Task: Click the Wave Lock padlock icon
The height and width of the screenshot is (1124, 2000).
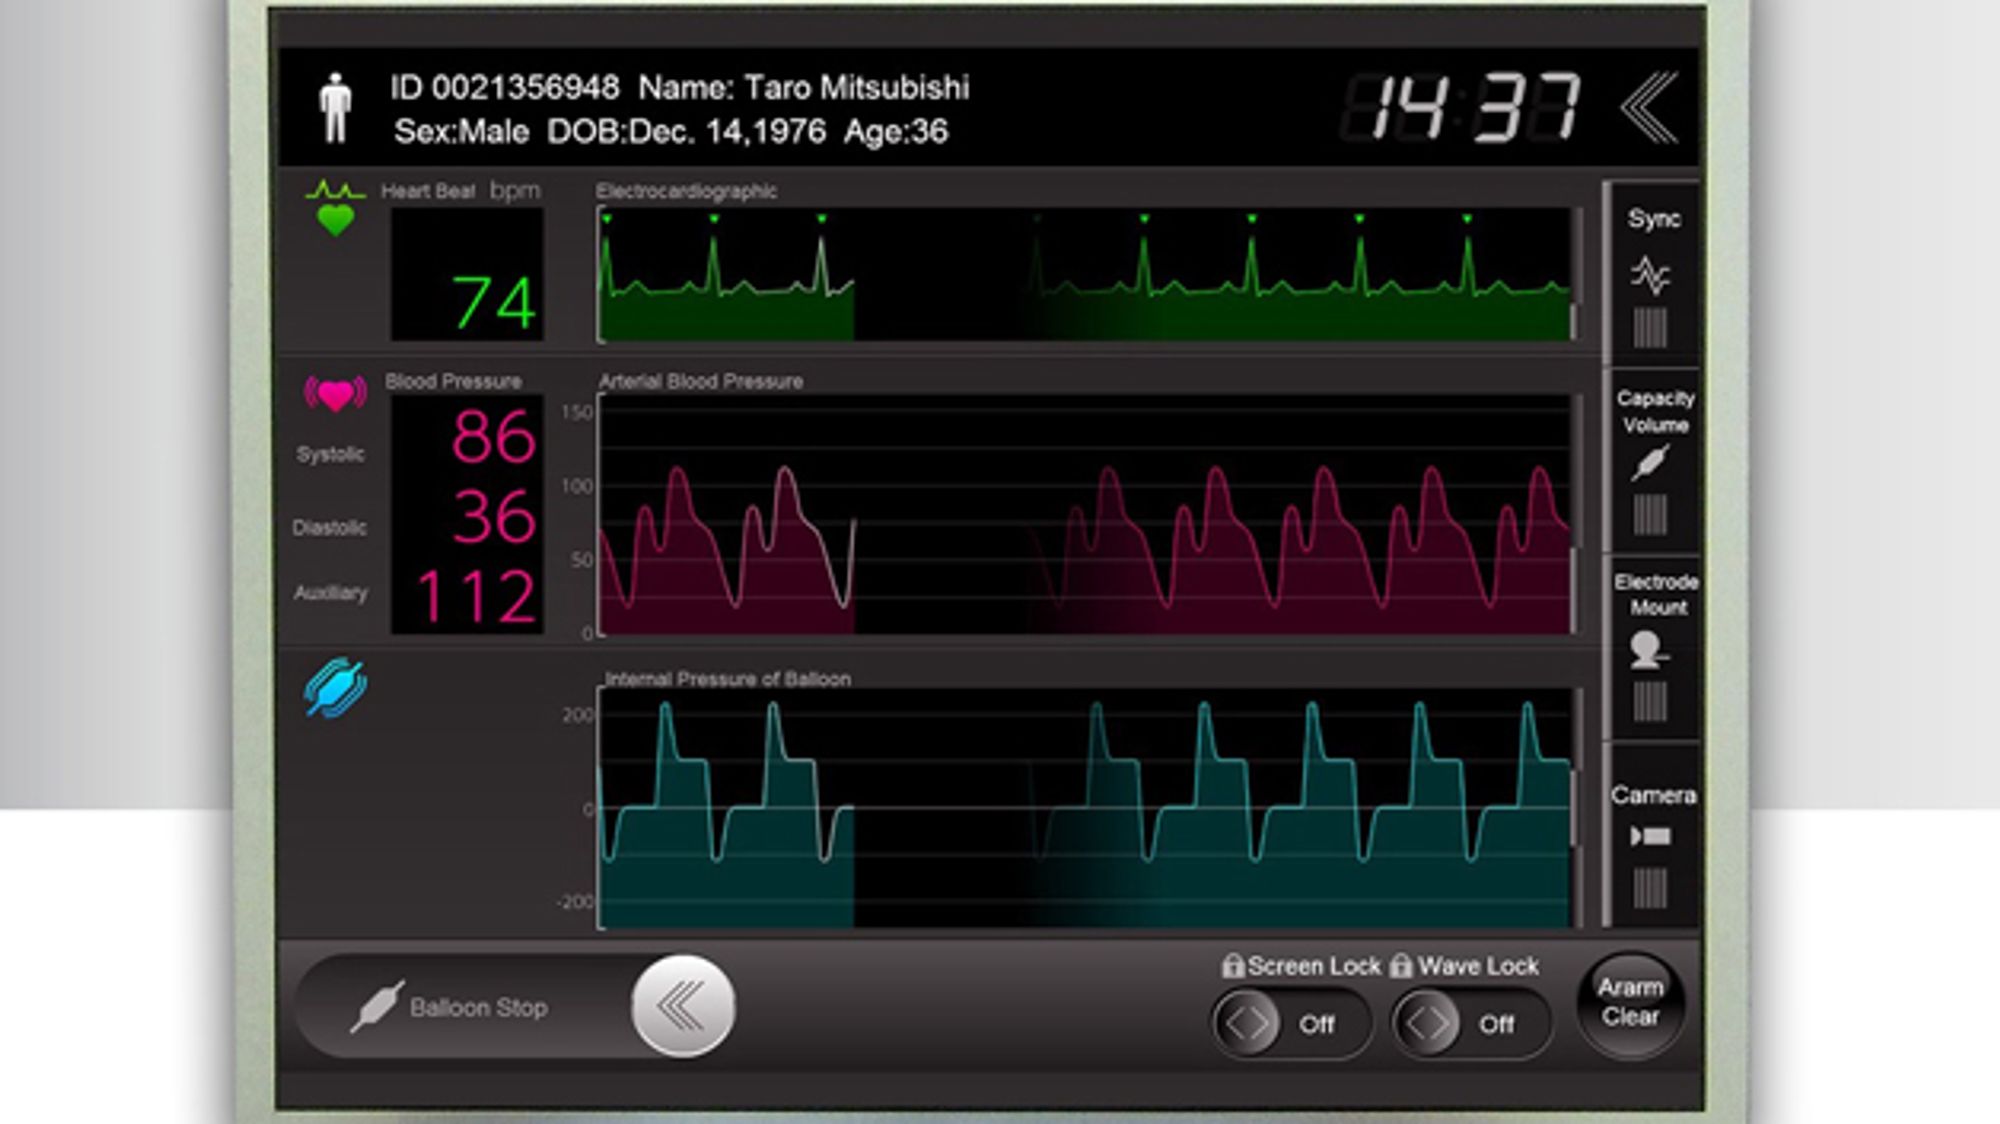Action: (x=1401, y=966)
